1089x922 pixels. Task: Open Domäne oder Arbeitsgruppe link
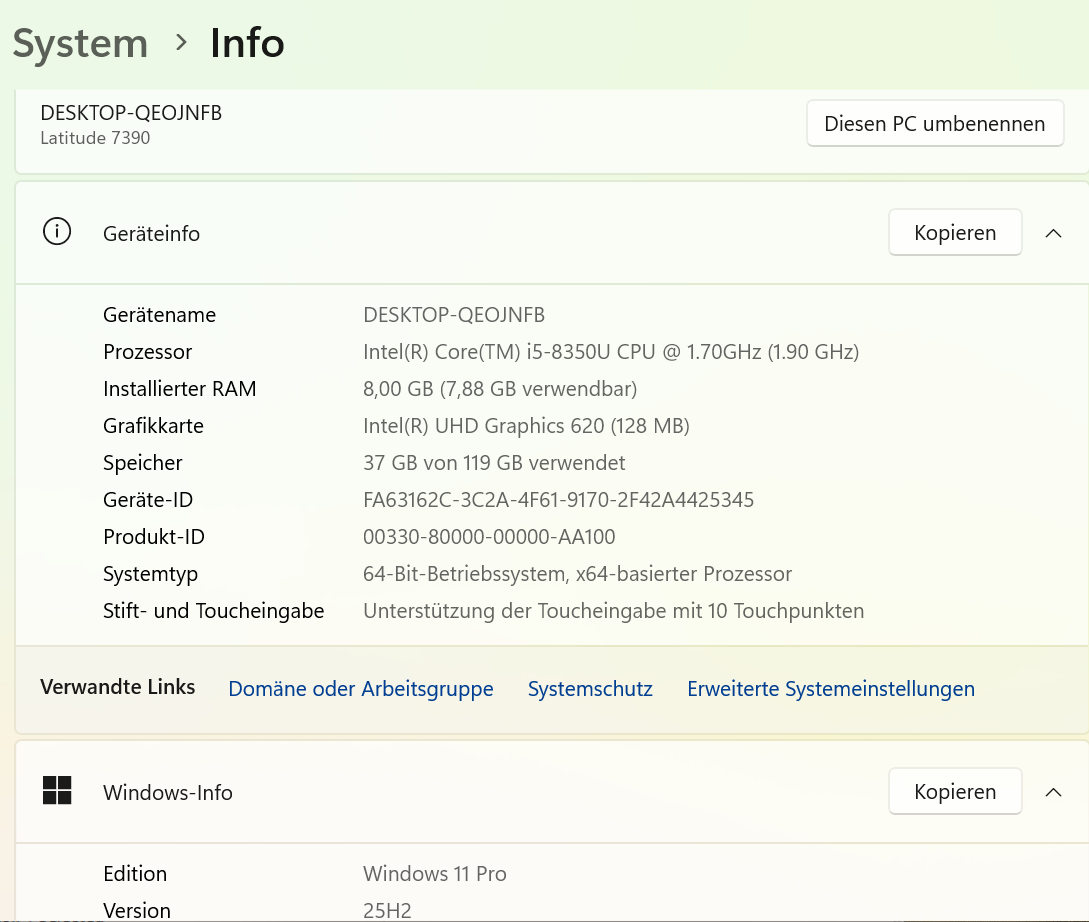[360, 689]
